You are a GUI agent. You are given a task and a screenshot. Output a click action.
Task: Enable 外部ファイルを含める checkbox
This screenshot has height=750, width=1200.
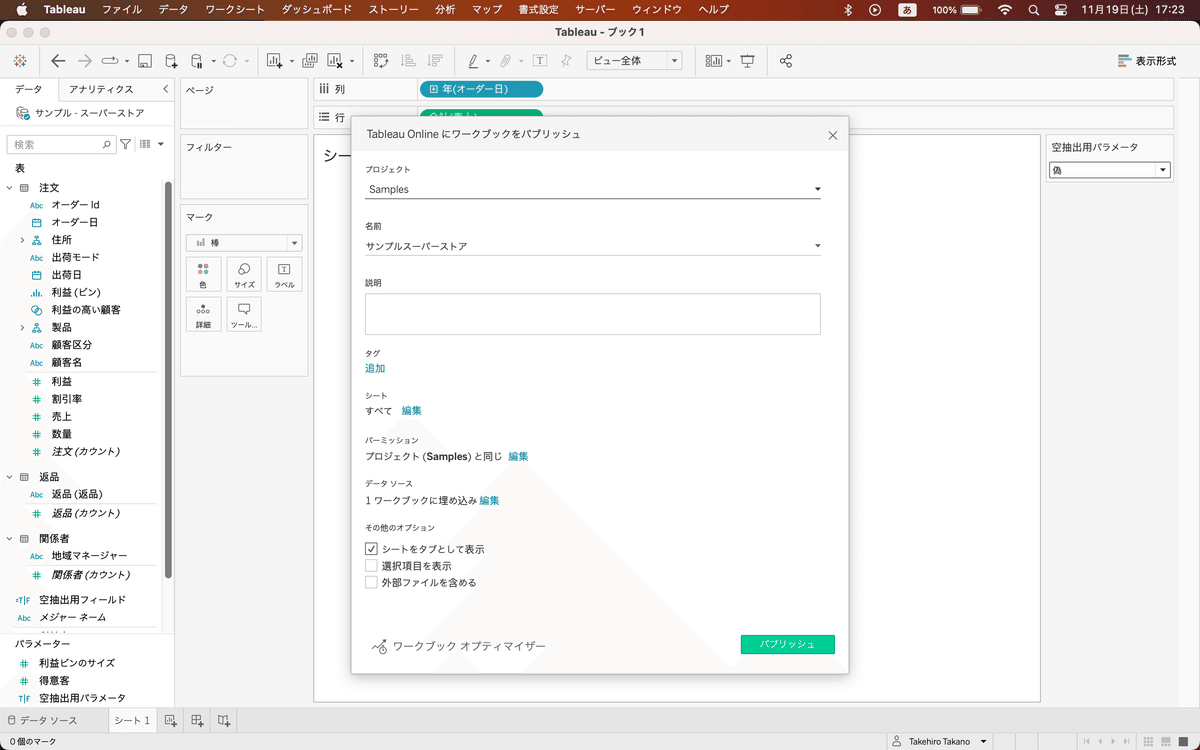pyautogui.click(x=371, y=582)
